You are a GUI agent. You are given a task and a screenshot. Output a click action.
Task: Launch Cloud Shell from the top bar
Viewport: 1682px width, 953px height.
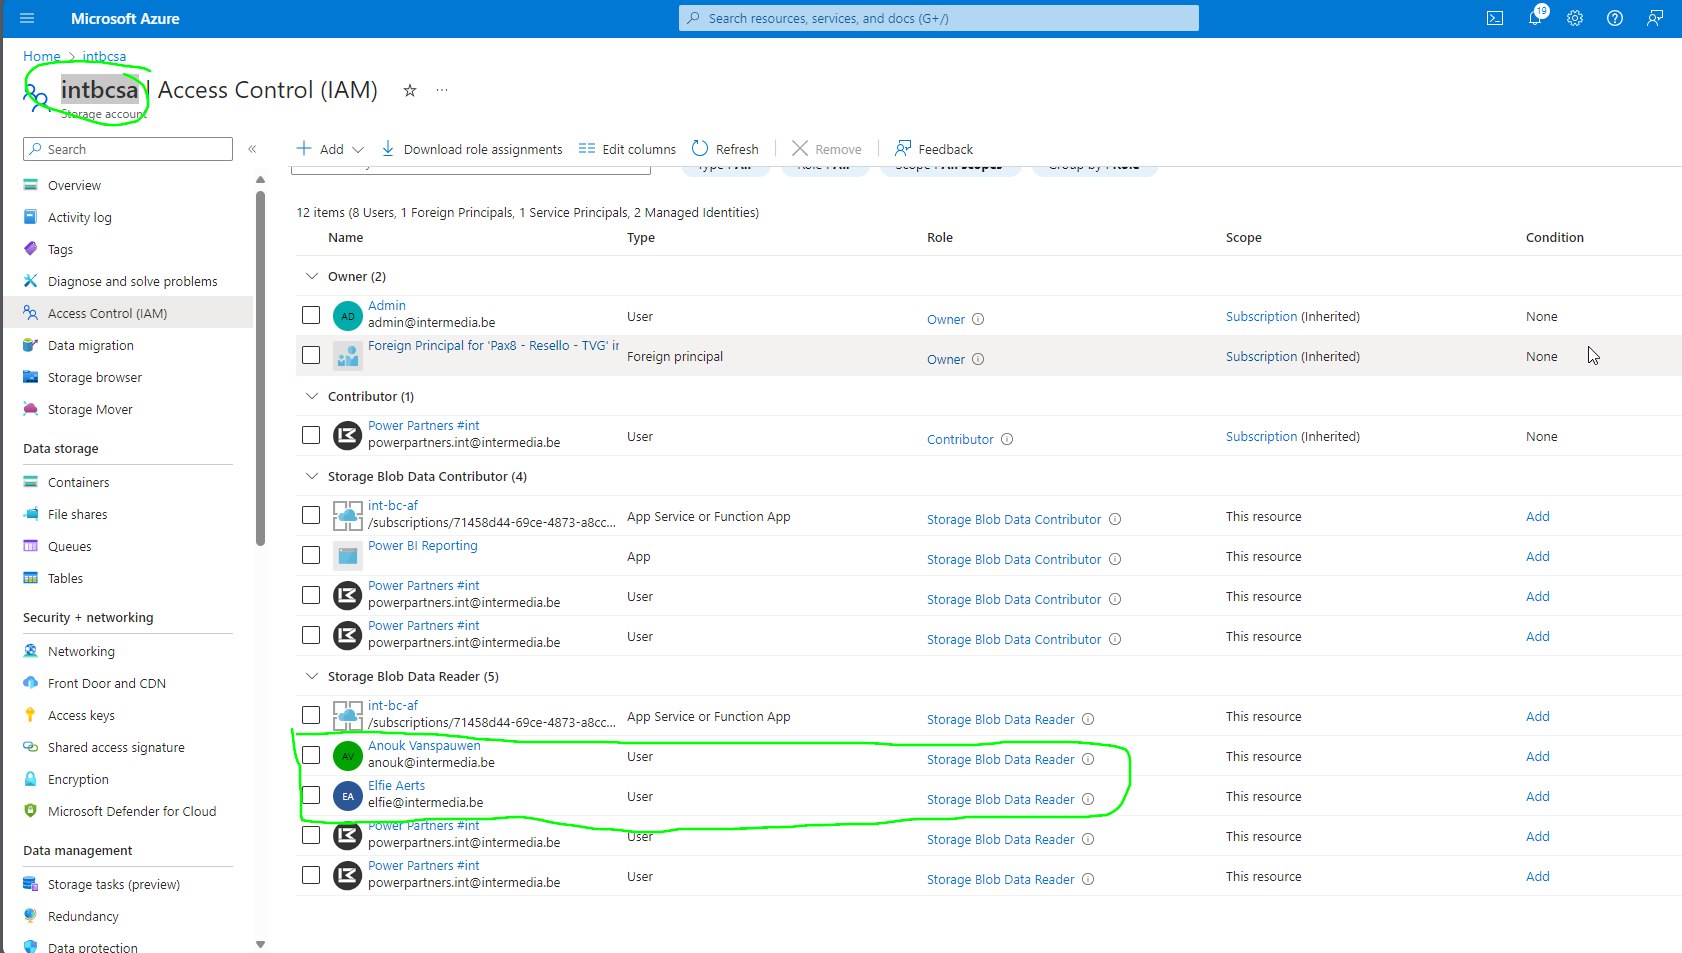1495,18
